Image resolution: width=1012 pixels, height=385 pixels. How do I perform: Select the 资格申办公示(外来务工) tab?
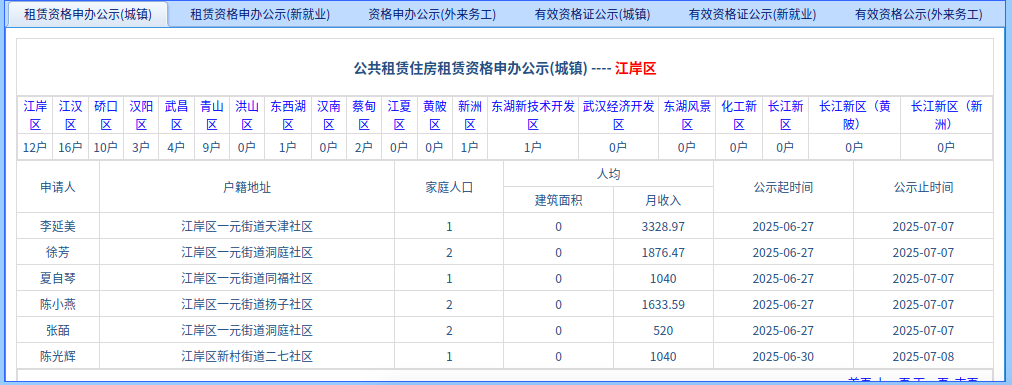click(432, 15)
